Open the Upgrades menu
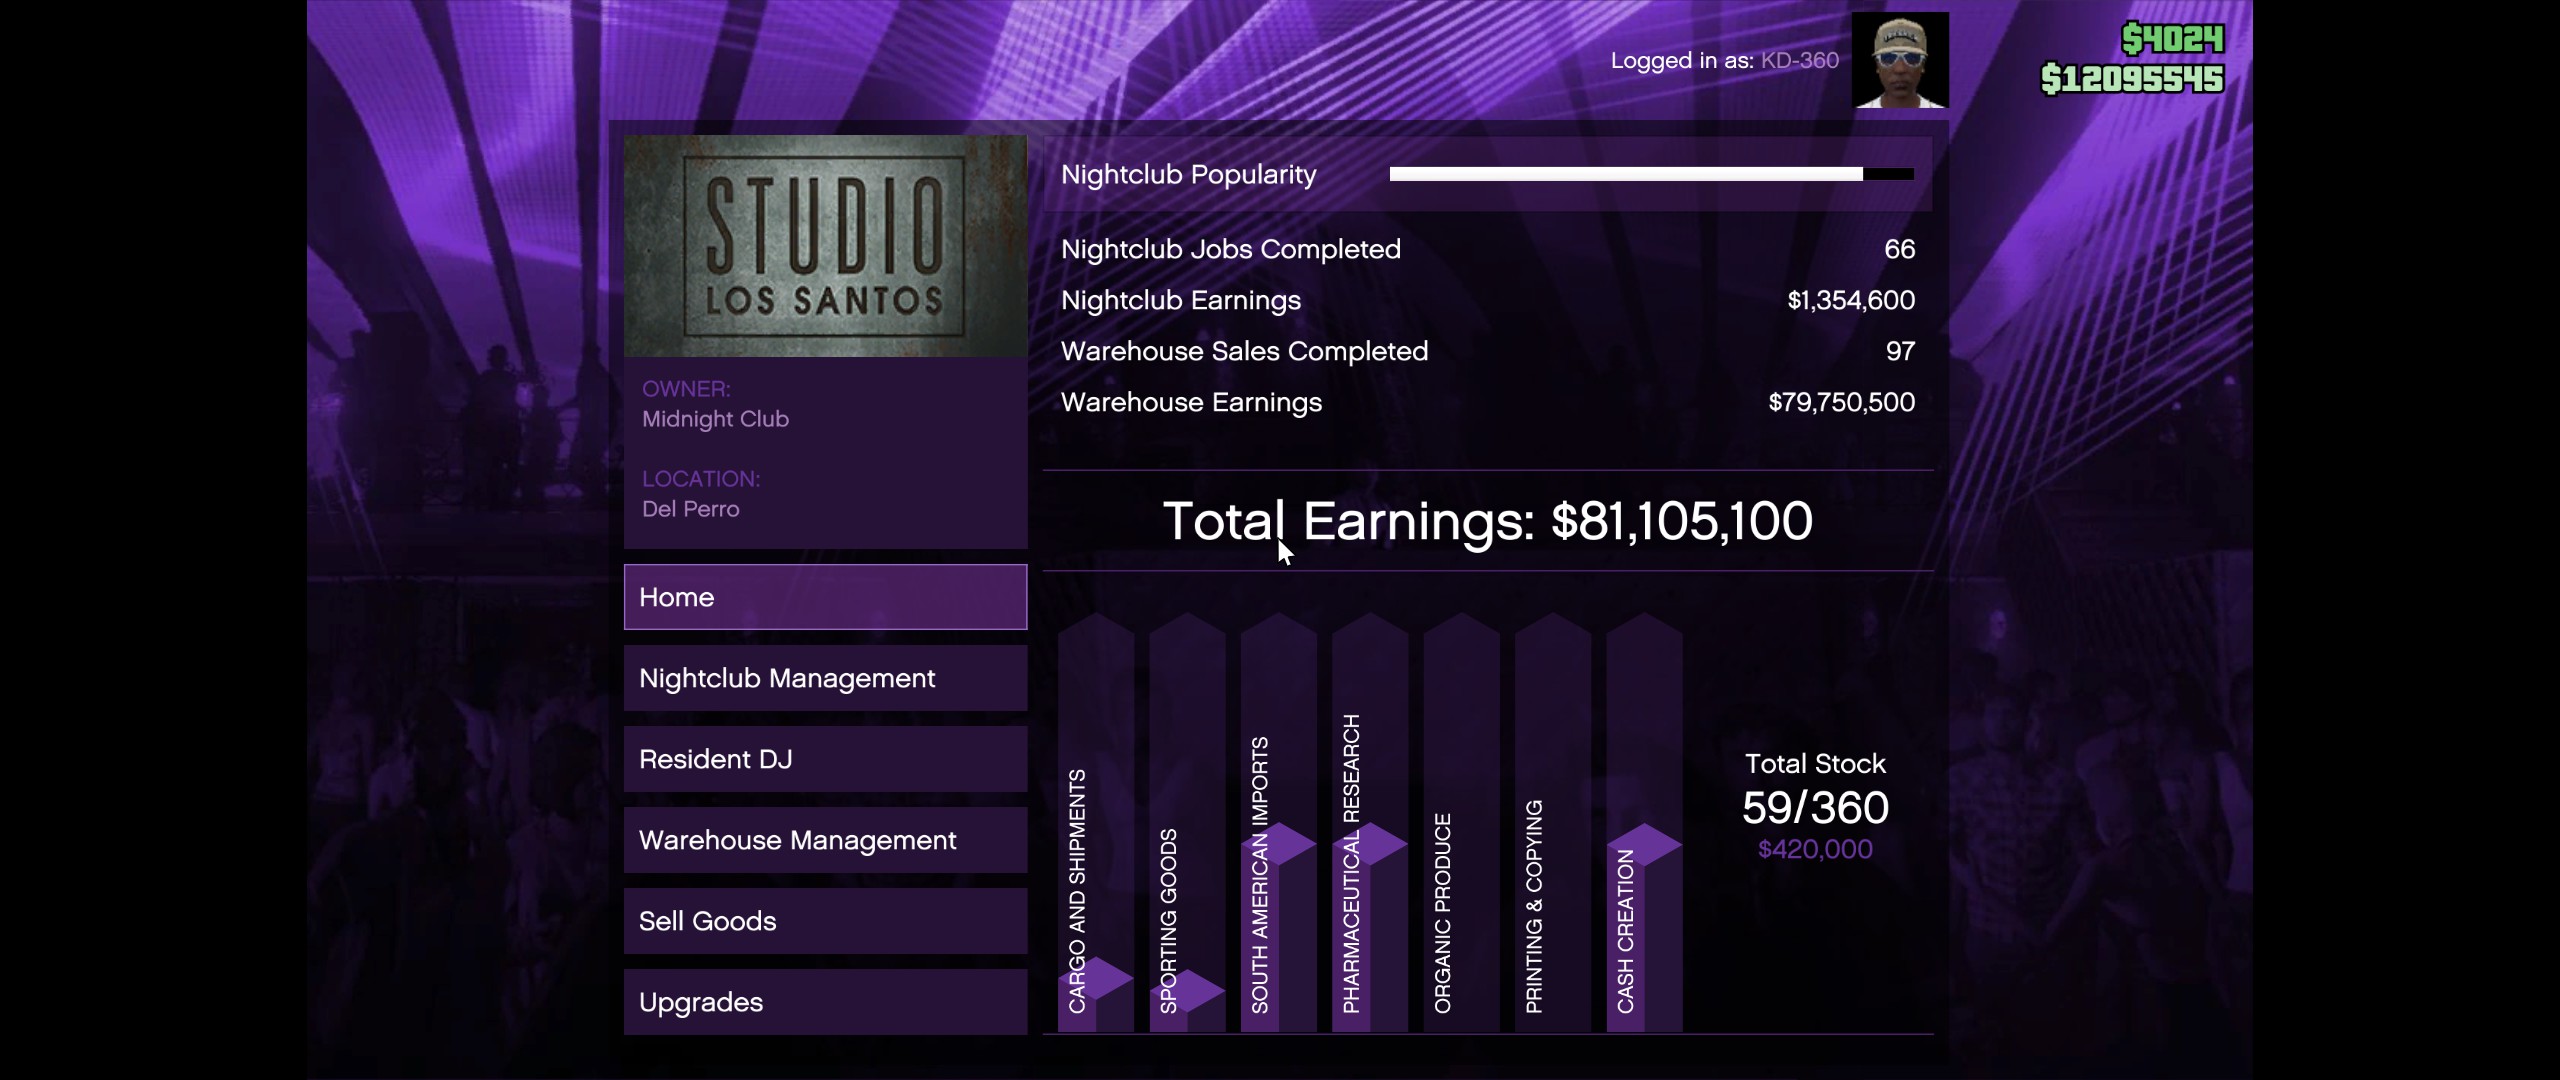The height and width of the screenshot is (1080, 2560). coord(825,1002)
